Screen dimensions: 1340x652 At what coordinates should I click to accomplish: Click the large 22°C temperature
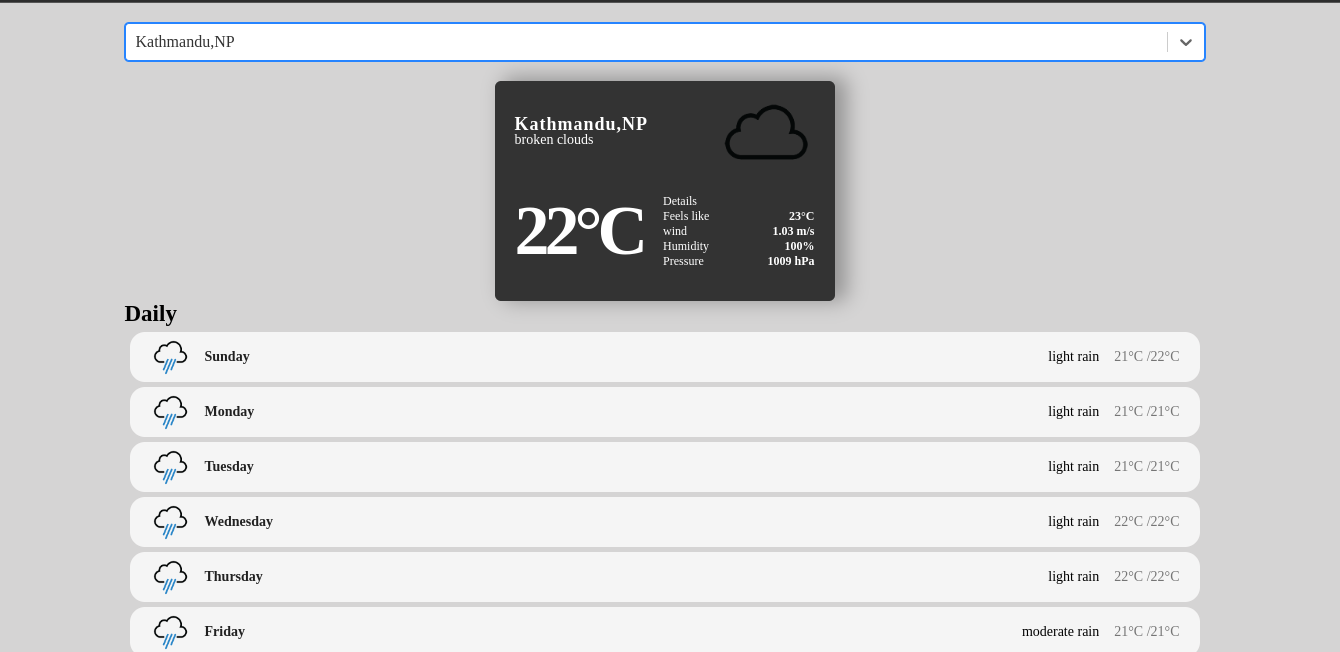579,231
